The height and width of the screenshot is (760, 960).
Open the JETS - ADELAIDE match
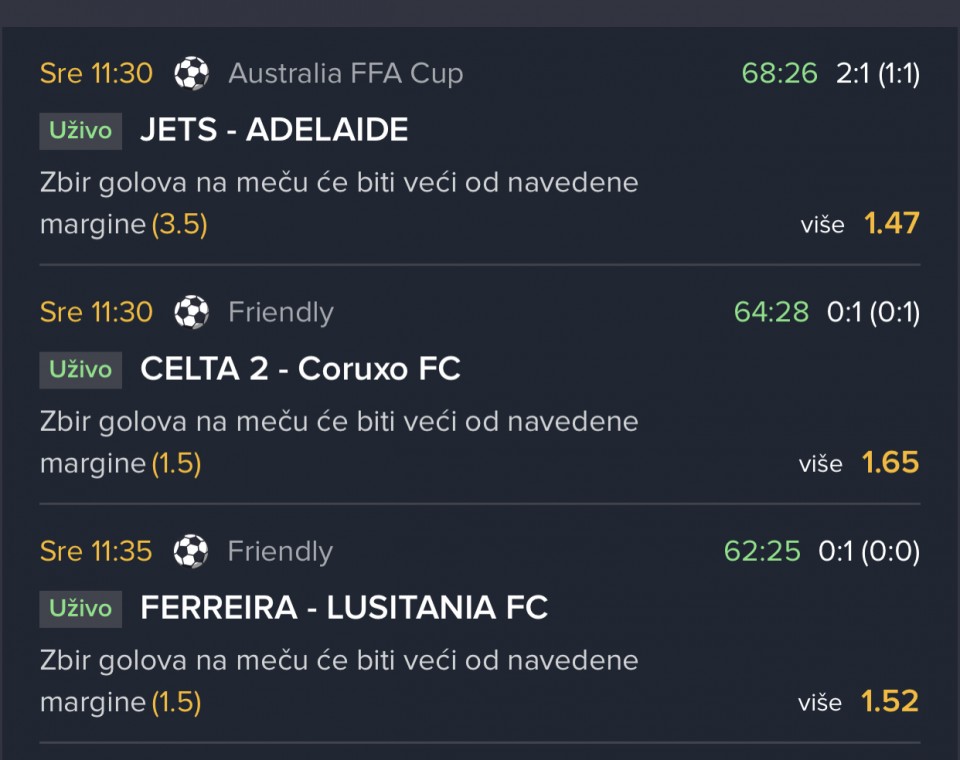tap(274, 130)
